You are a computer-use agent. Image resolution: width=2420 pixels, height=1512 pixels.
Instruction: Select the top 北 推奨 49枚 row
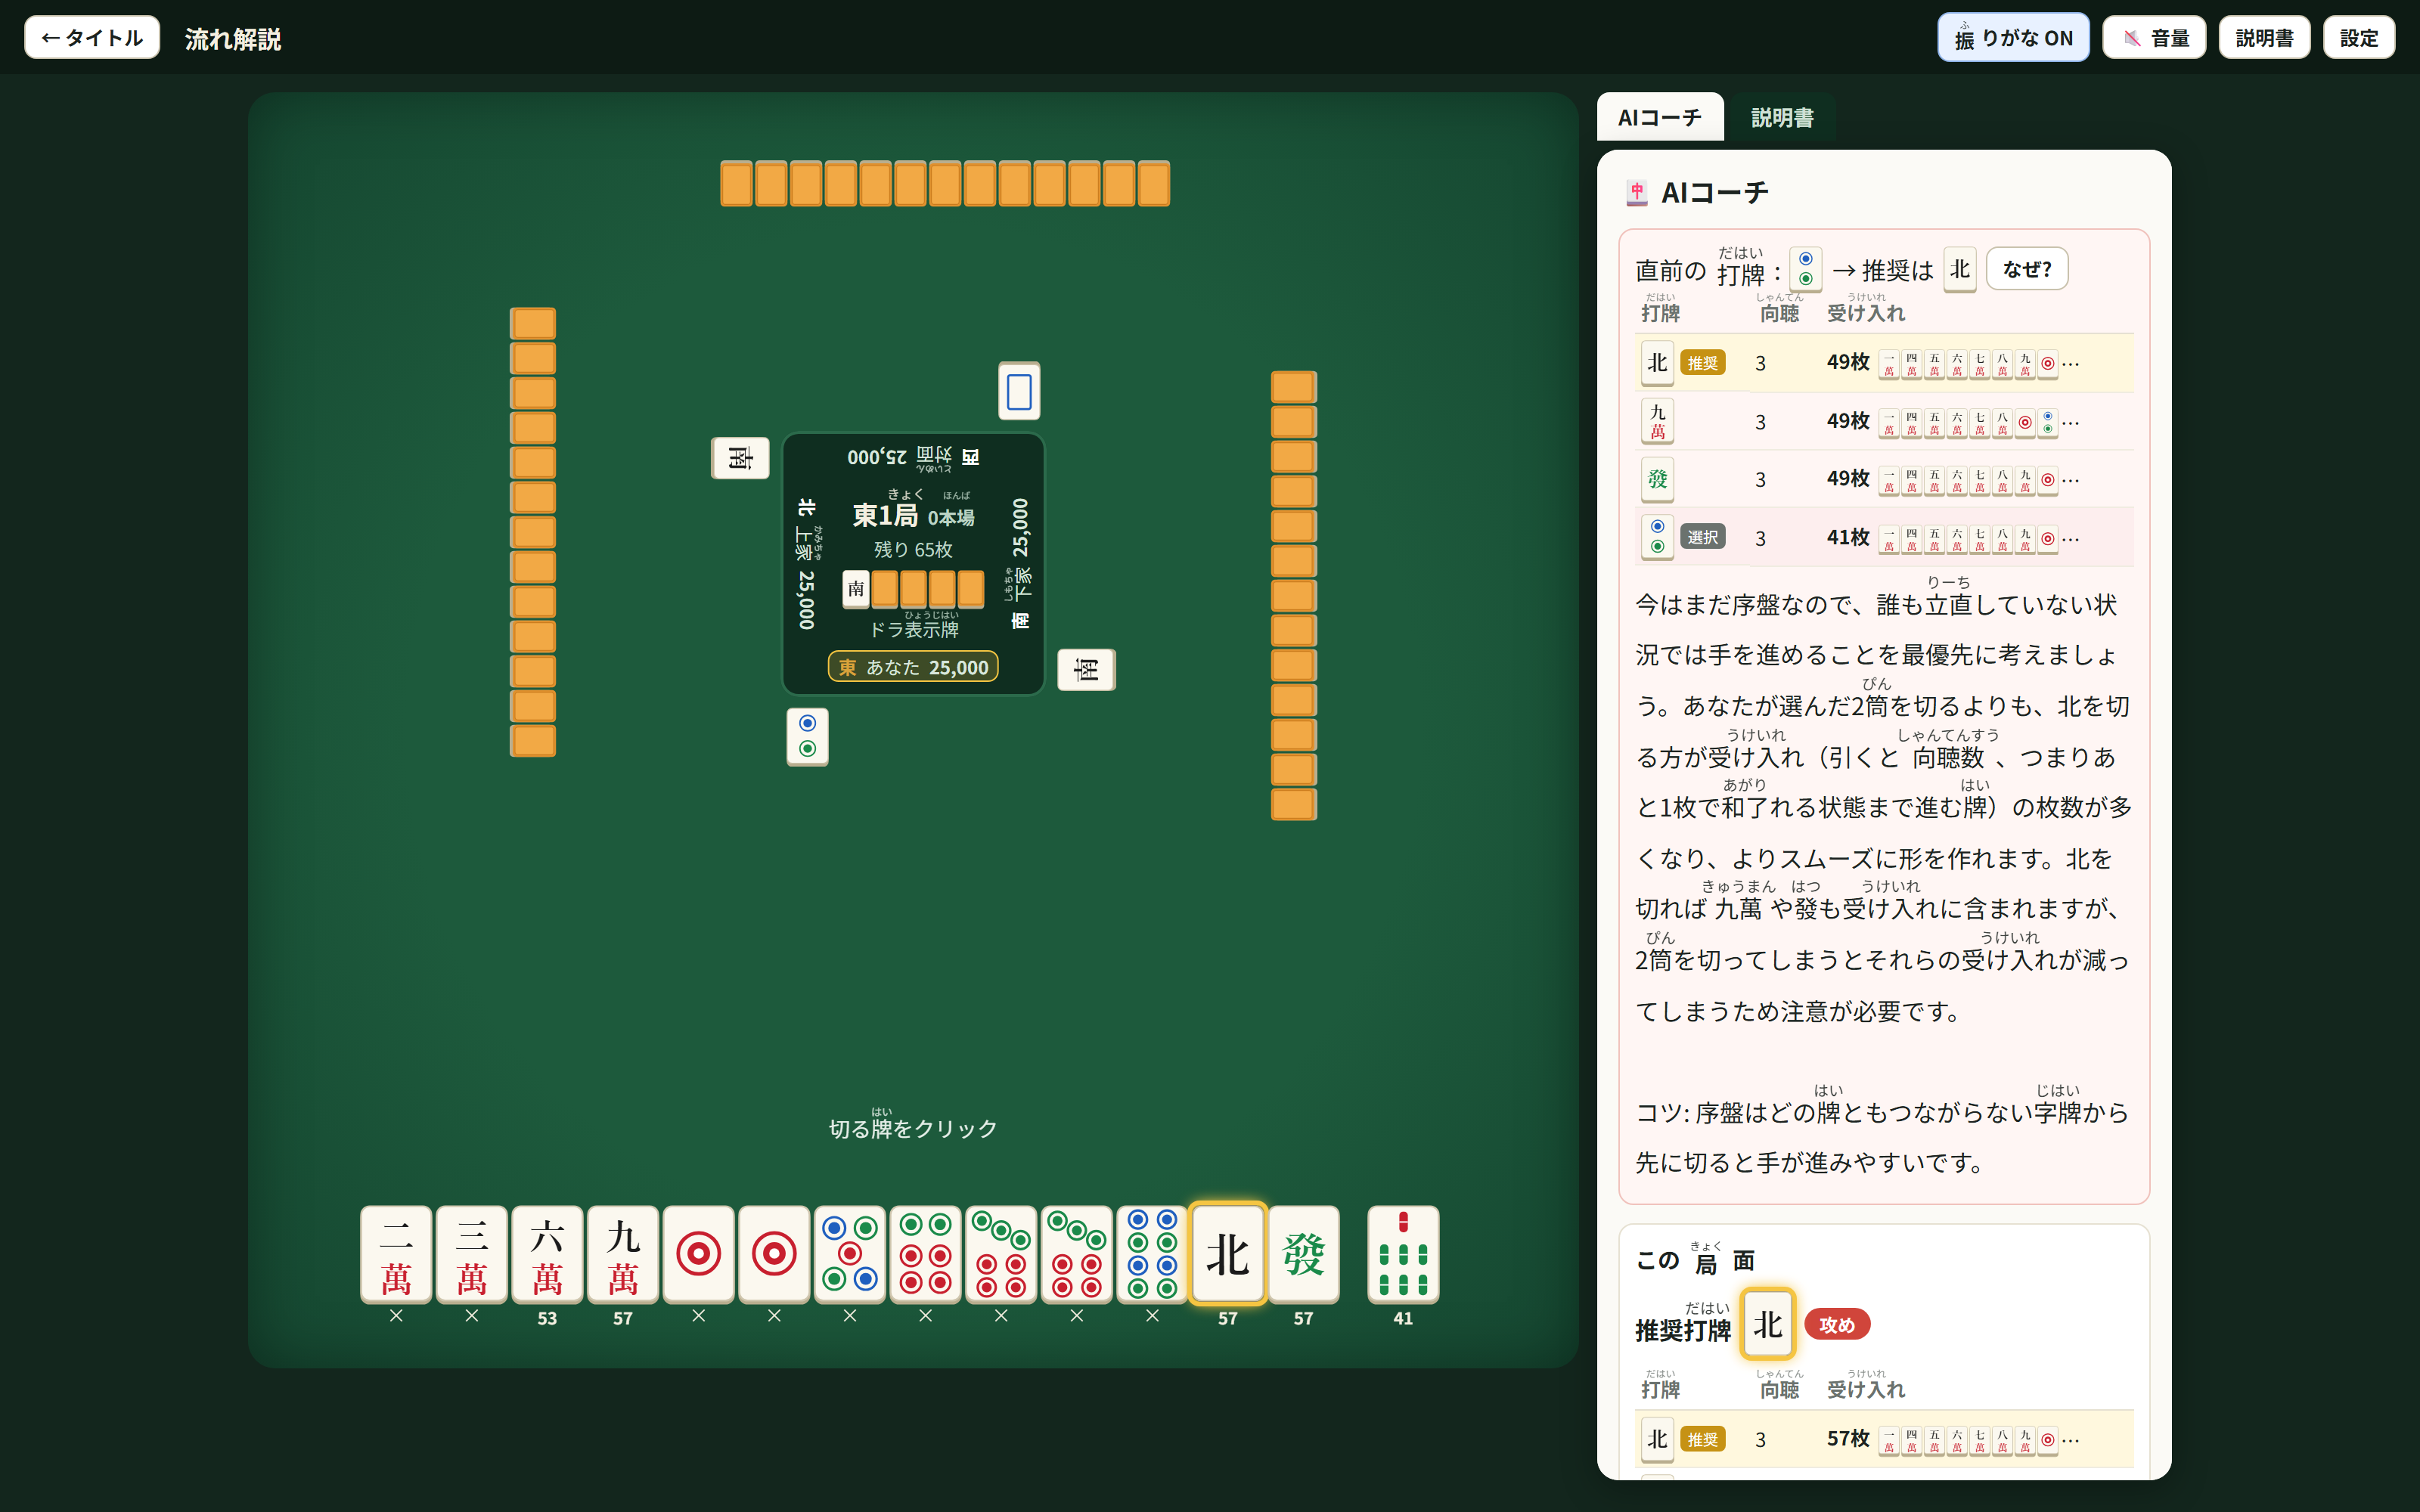click(1884, 363)
